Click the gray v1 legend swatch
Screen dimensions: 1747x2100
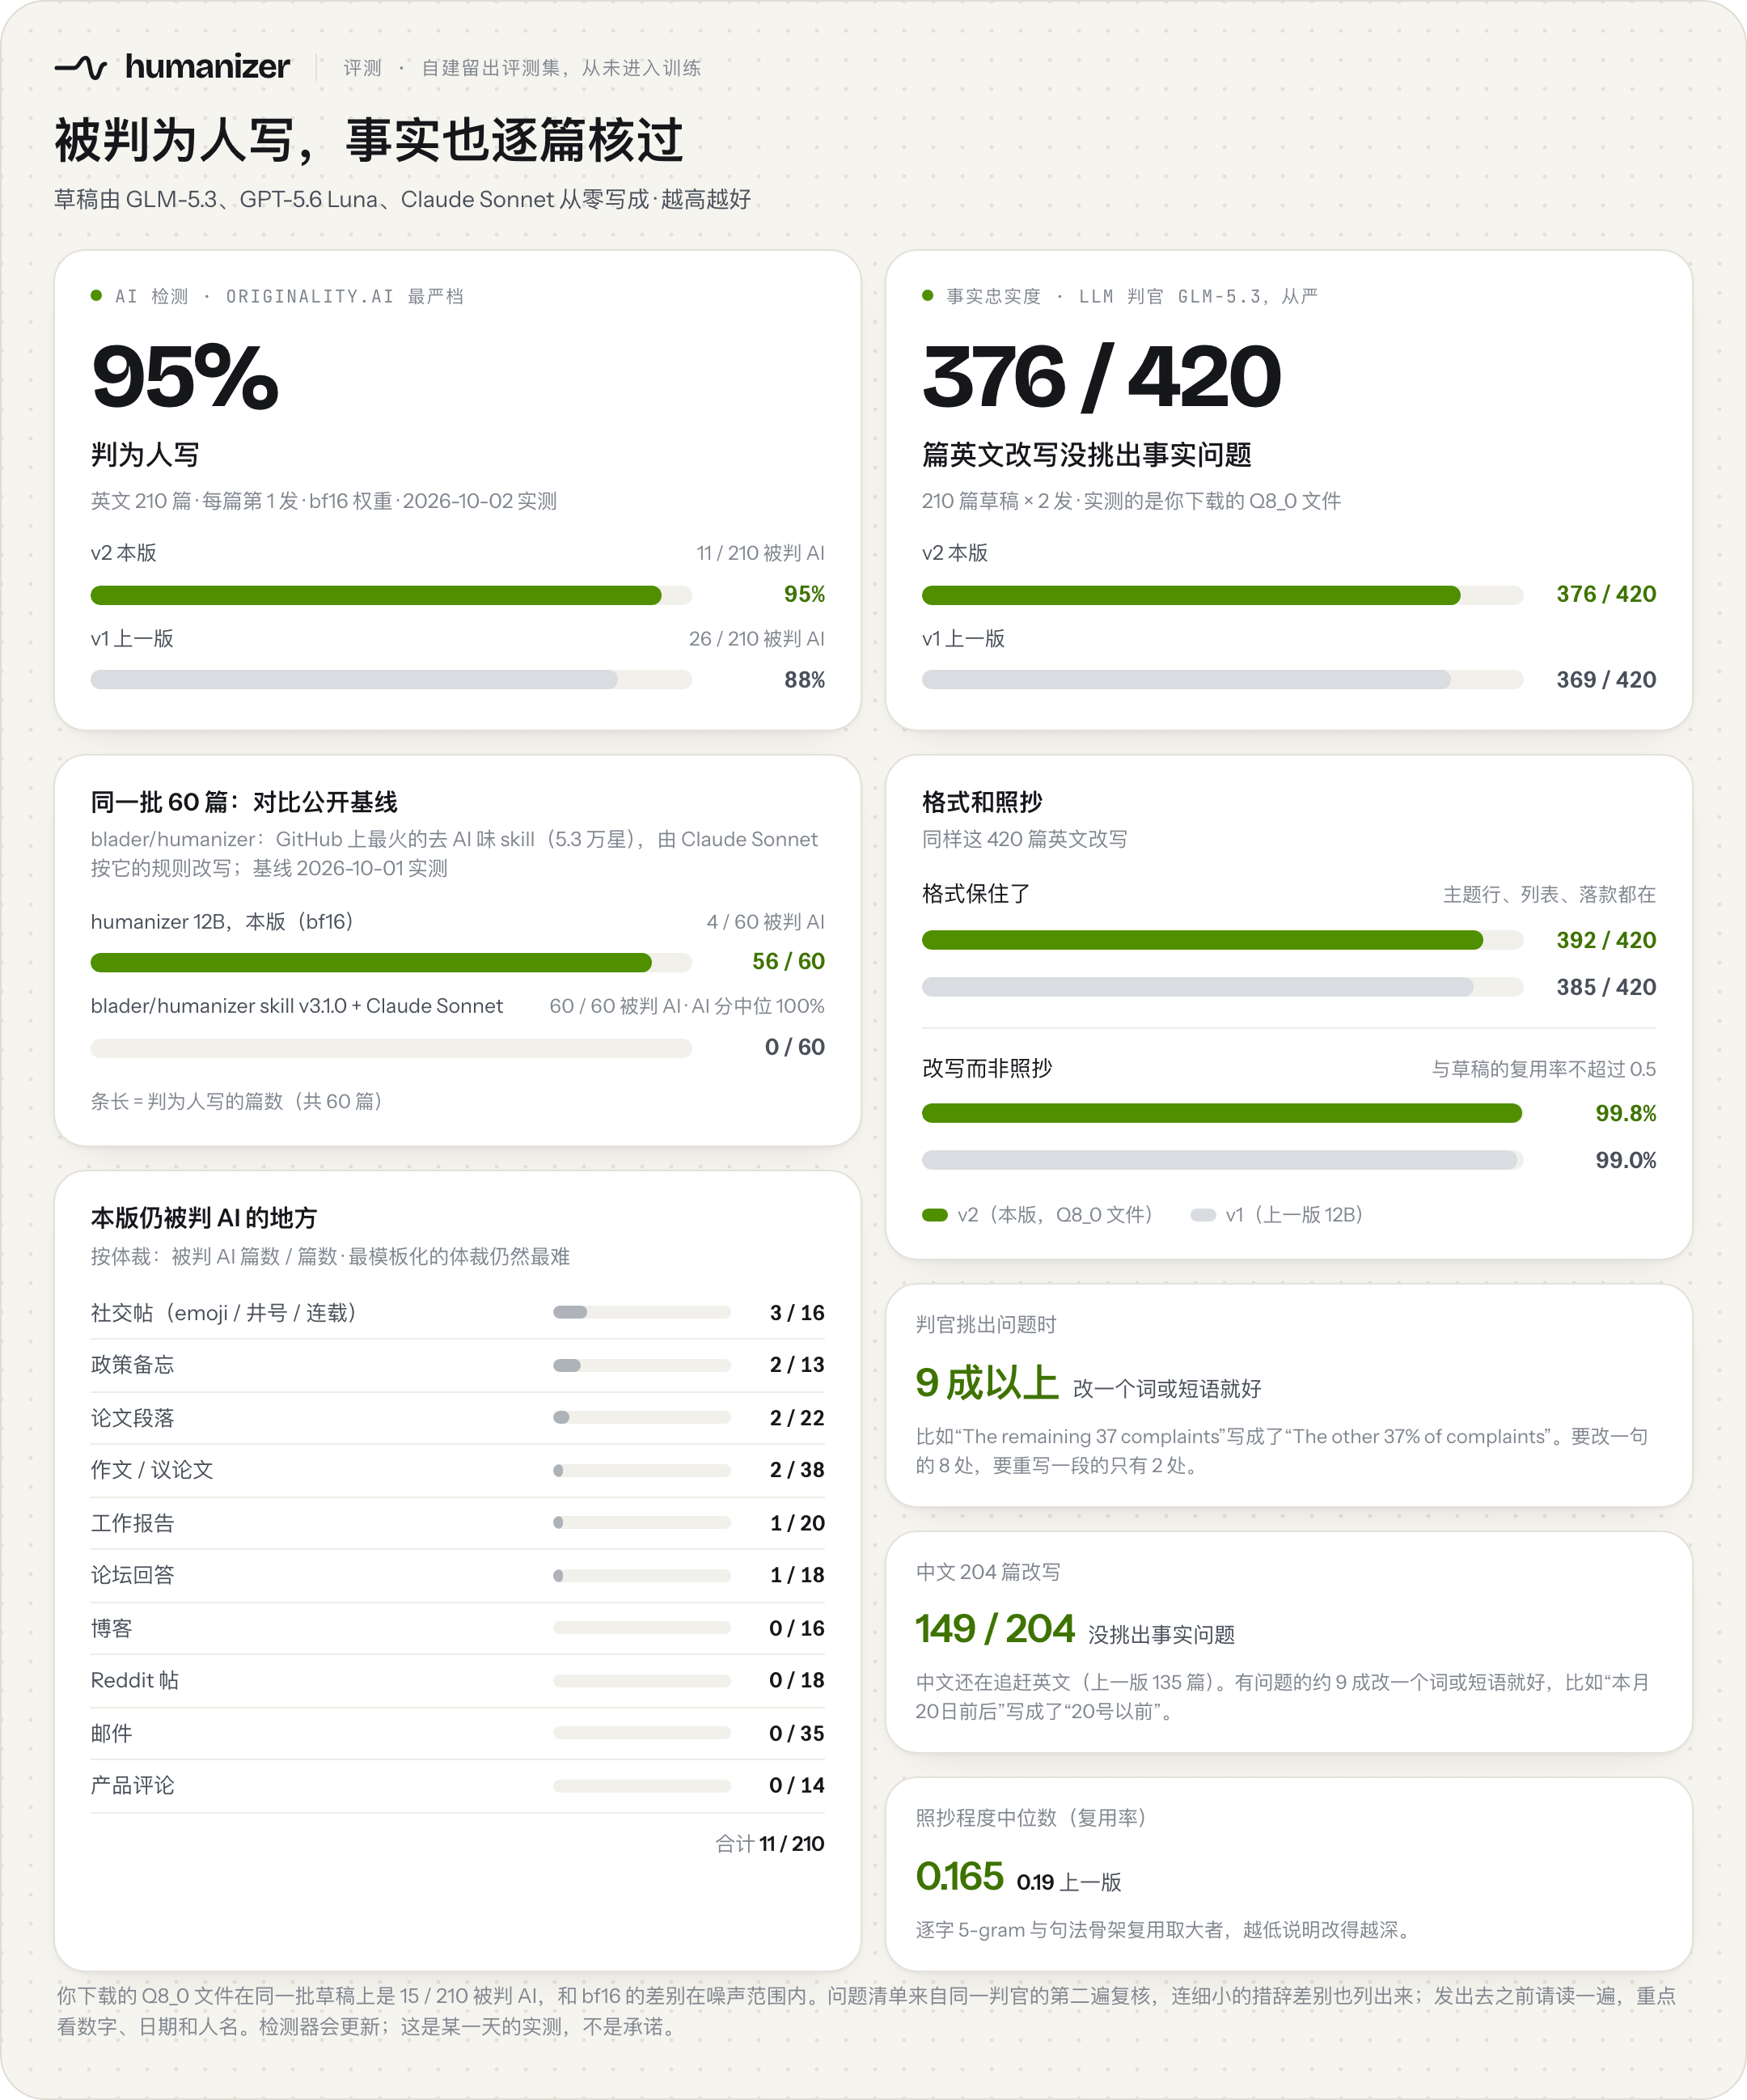(1203, 1215)
